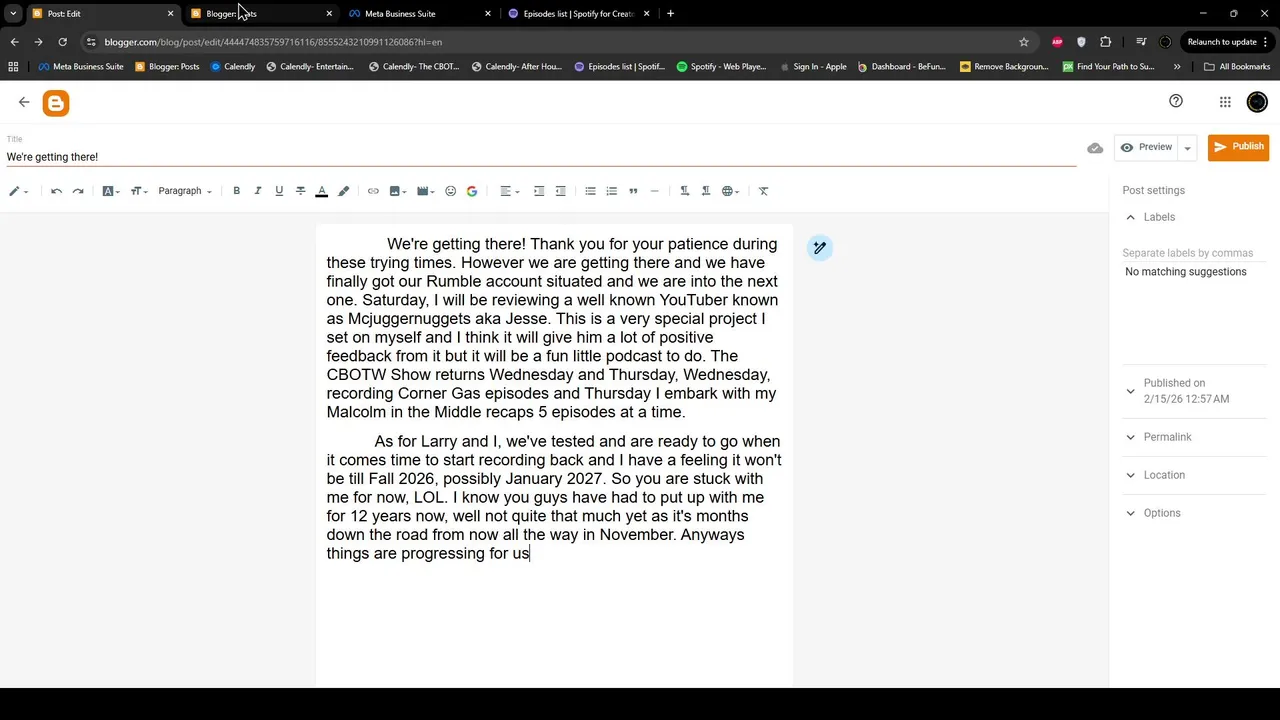Open the input tools language dropdown

pyautogui.click(x=731, y=191)
